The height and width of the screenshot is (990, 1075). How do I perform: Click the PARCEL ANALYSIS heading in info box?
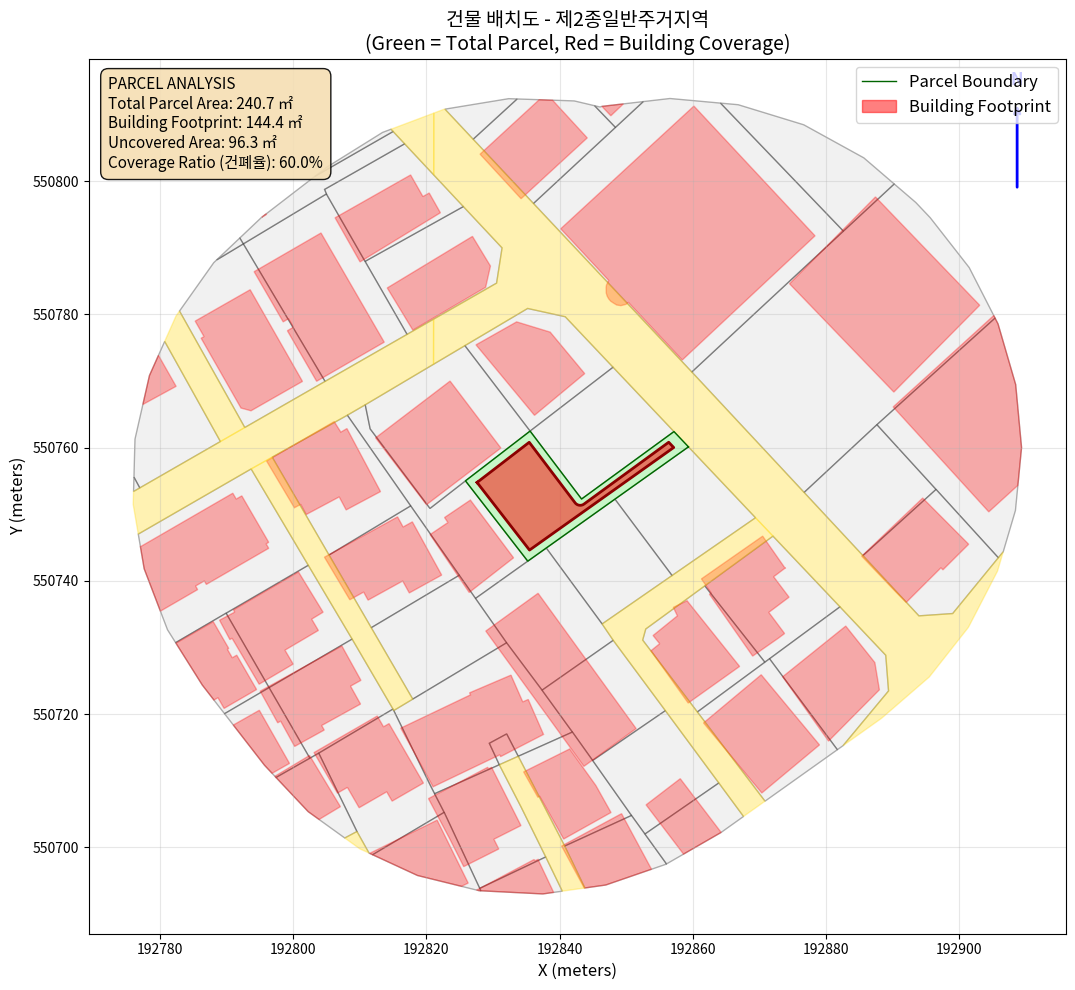coord(171,83)
